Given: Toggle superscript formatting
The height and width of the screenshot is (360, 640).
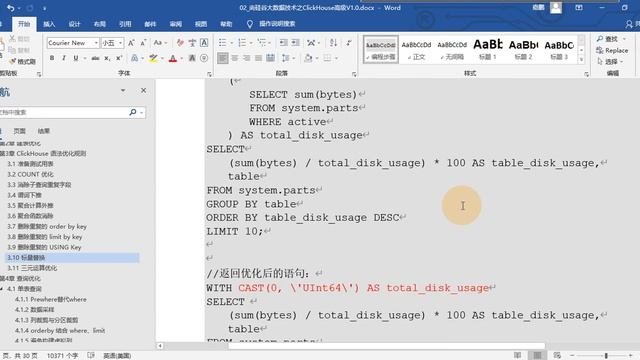Looking at the screenshot, I should pos(119,58).
